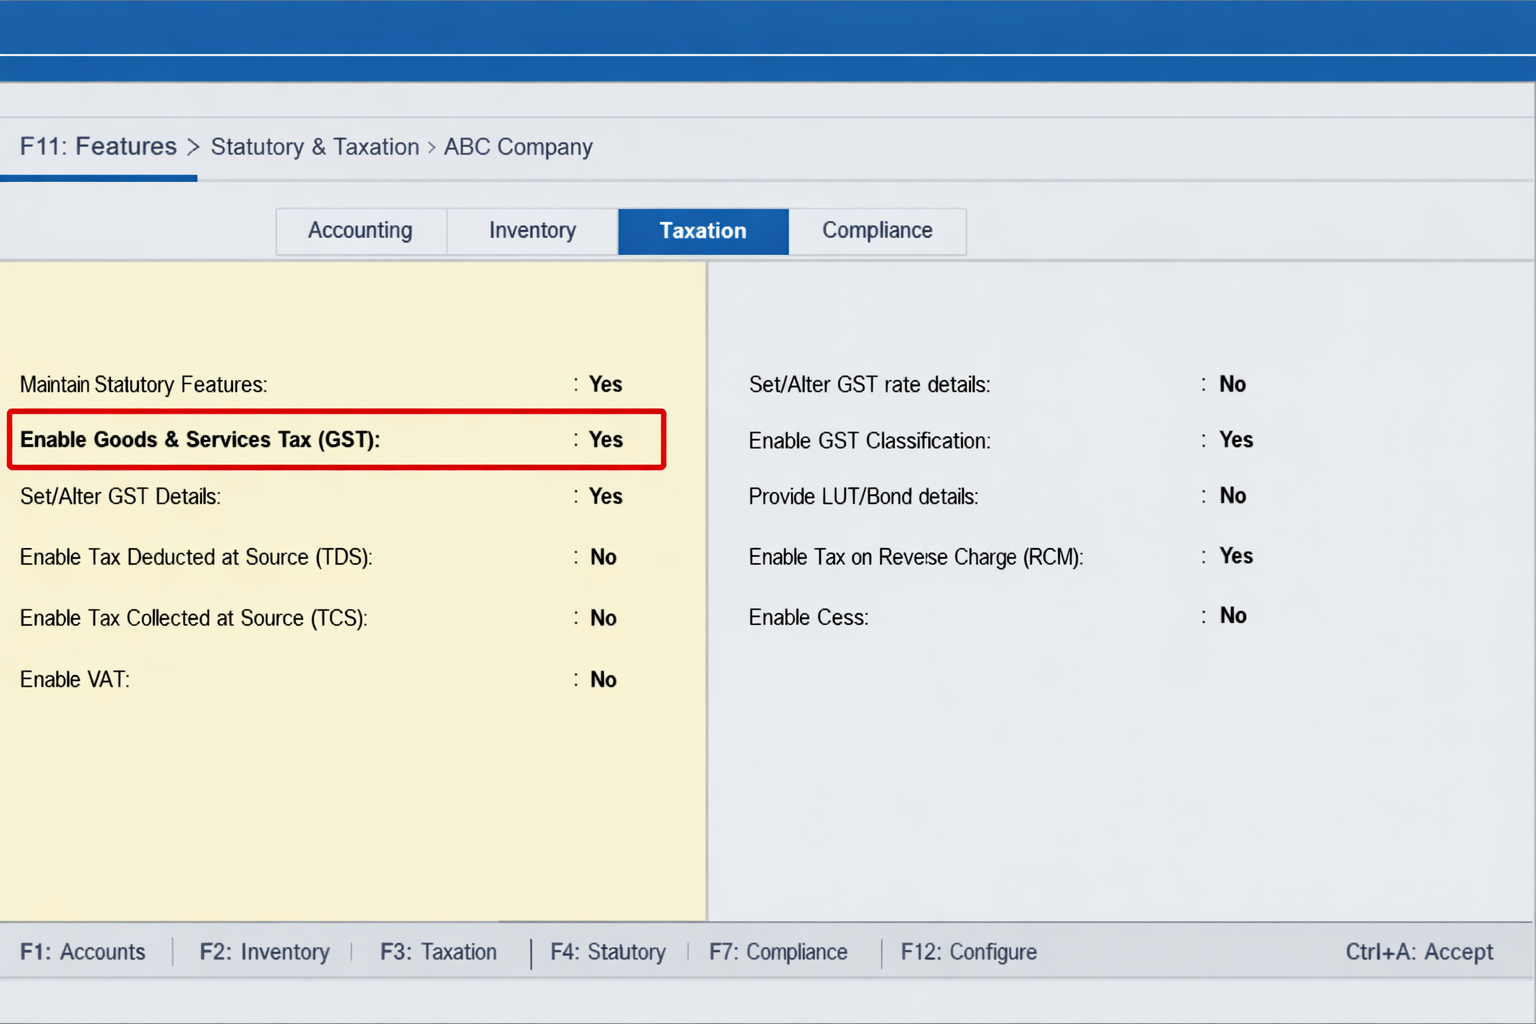Enable the Cess option
Image resolution: width=1536 pixels, height=1024 pixels.
tap(1233, 616)
